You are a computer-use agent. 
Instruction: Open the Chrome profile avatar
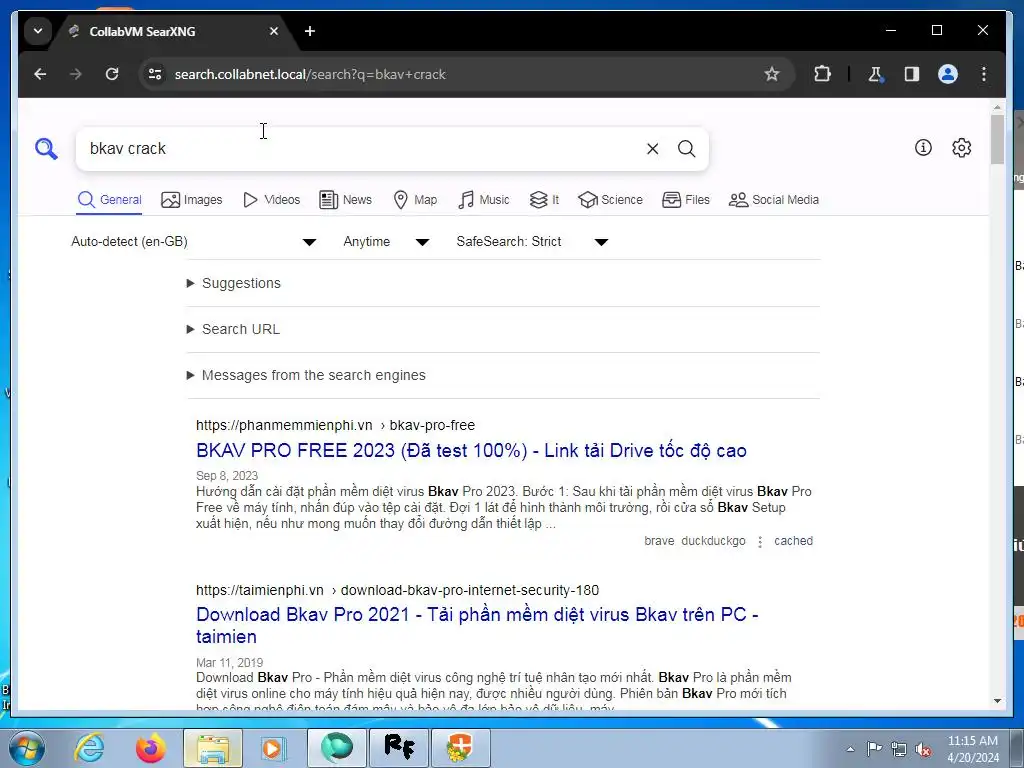pyautogui.click(x=948, y=74)
